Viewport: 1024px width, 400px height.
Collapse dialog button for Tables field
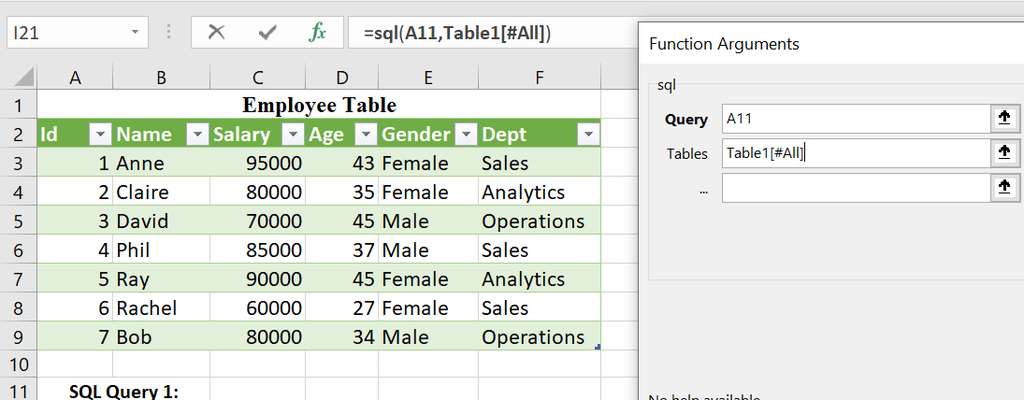[x=1003, y=153]
